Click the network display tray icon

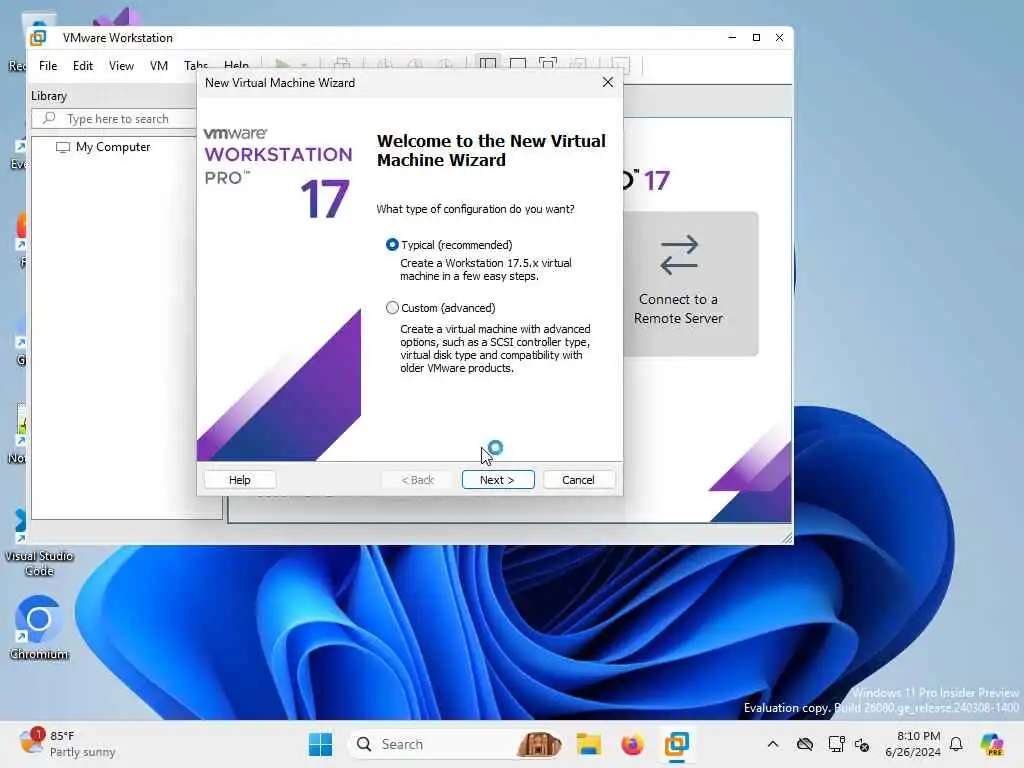pos(836,744)
